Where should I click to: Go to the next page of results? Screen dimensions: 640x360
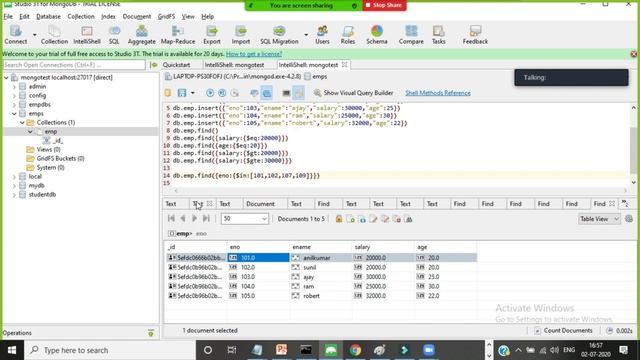click(194, 219)
